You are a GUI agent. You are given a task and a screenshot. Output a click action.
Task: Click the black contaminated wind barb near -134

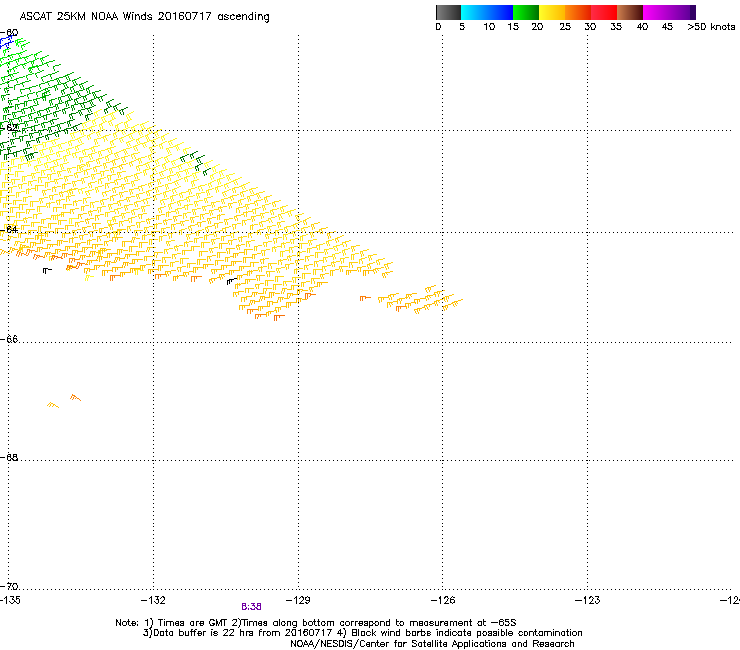(47, 270)
